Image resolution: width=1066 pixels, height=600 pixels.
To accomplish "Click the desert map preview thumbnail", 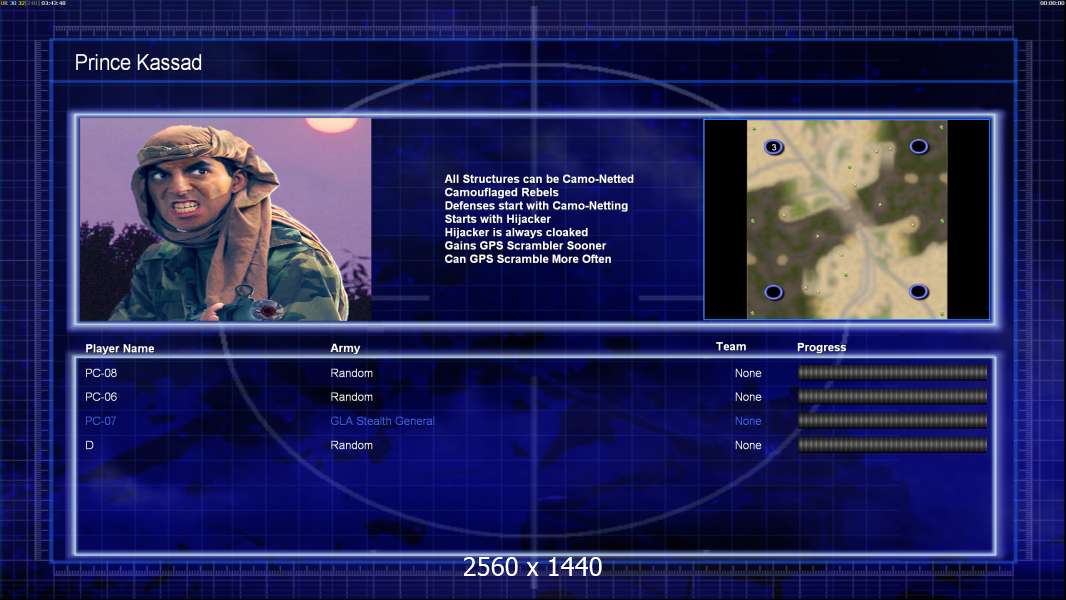I will [846, 219].
